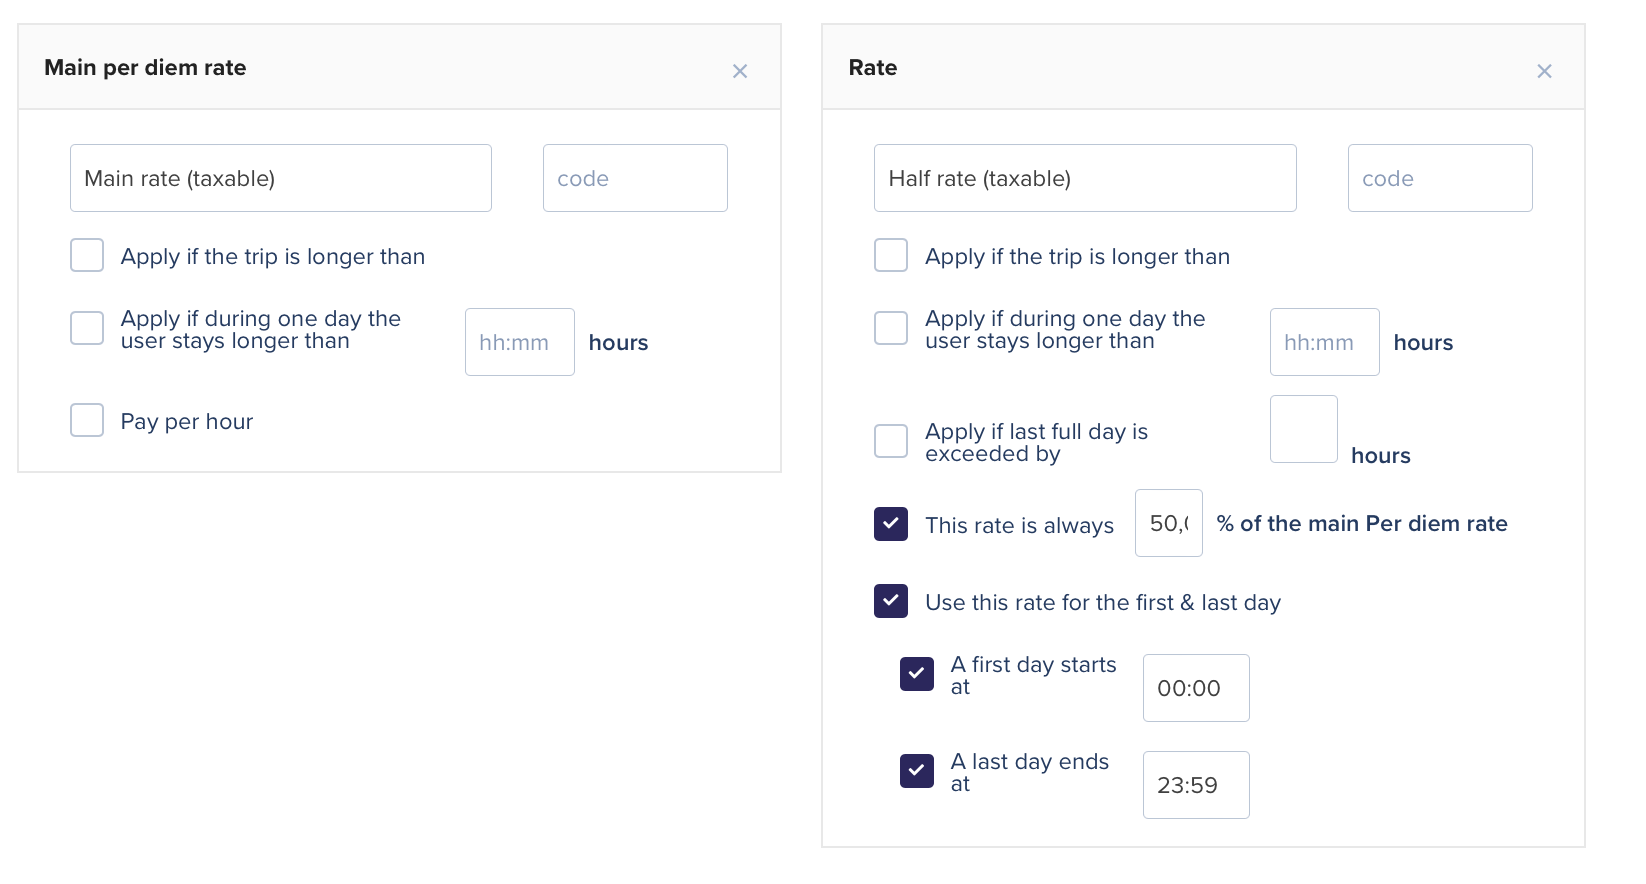Enable the Pay per hour checkbox
The width and height of the screenshot is (1646, 884).
tap(87, 420)
